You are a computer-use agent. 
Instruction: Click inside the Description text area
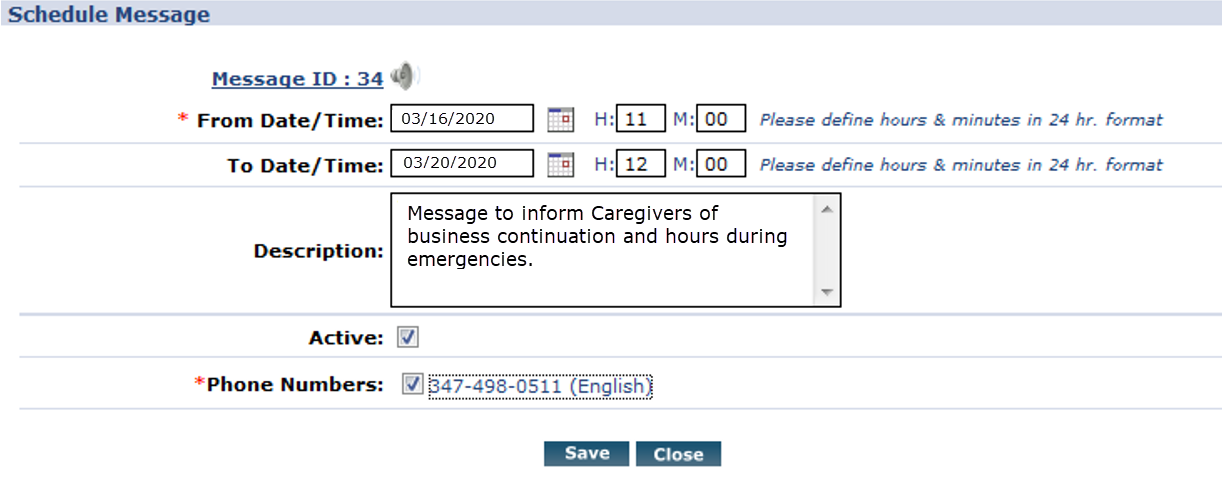(600, 250)
